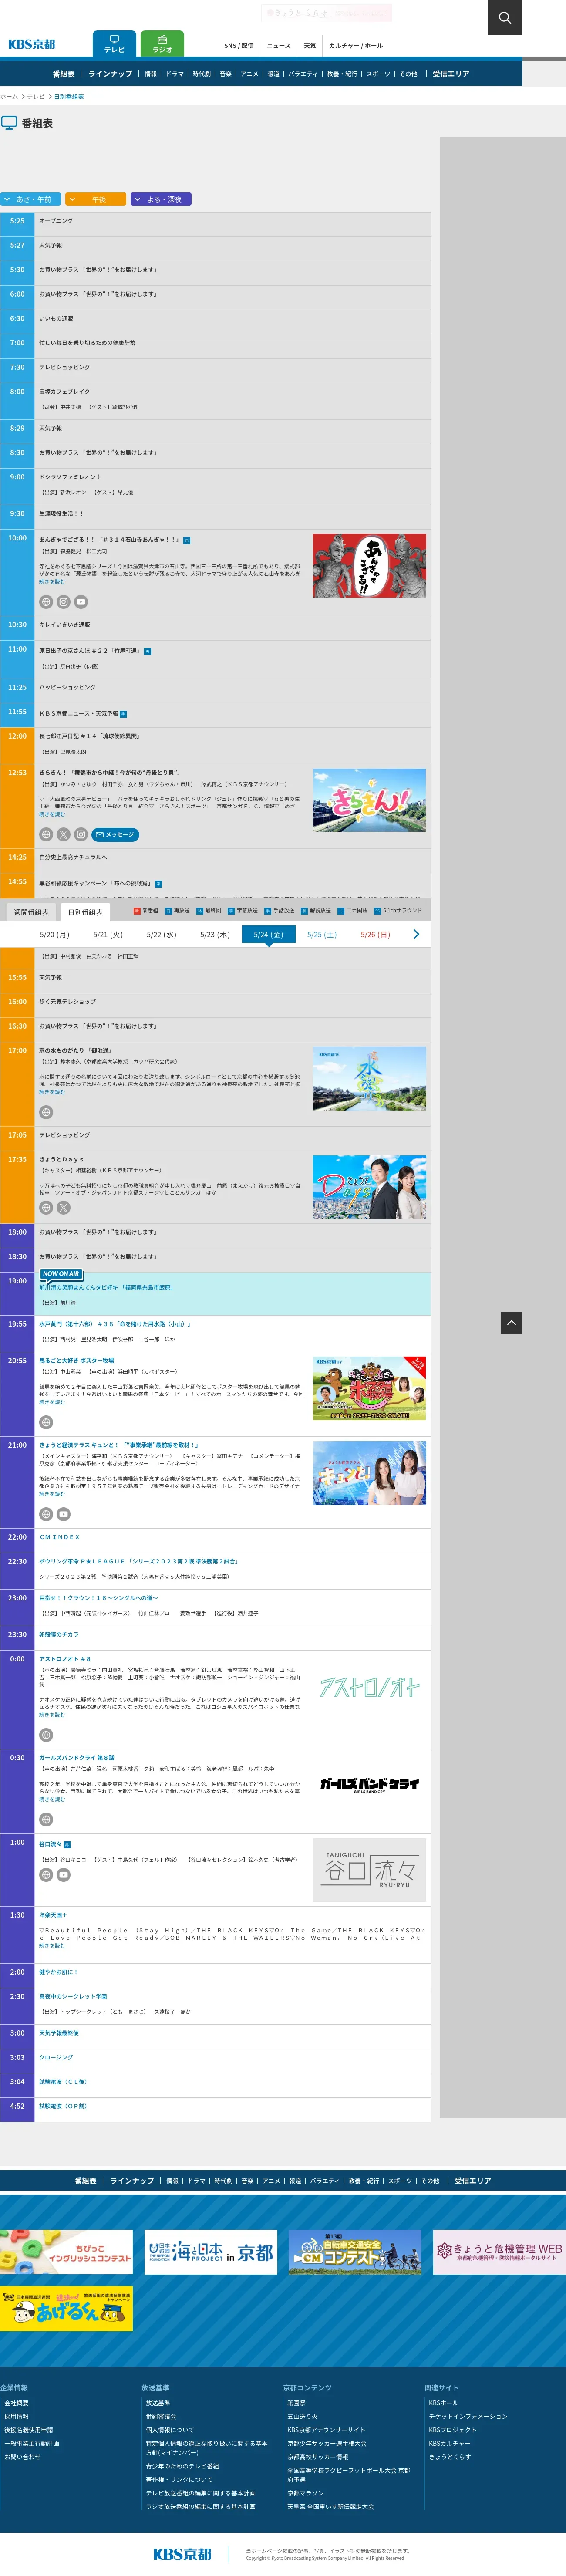Expand 続きを読む for ガールズバンドクライ

(x=52, y=1799)
